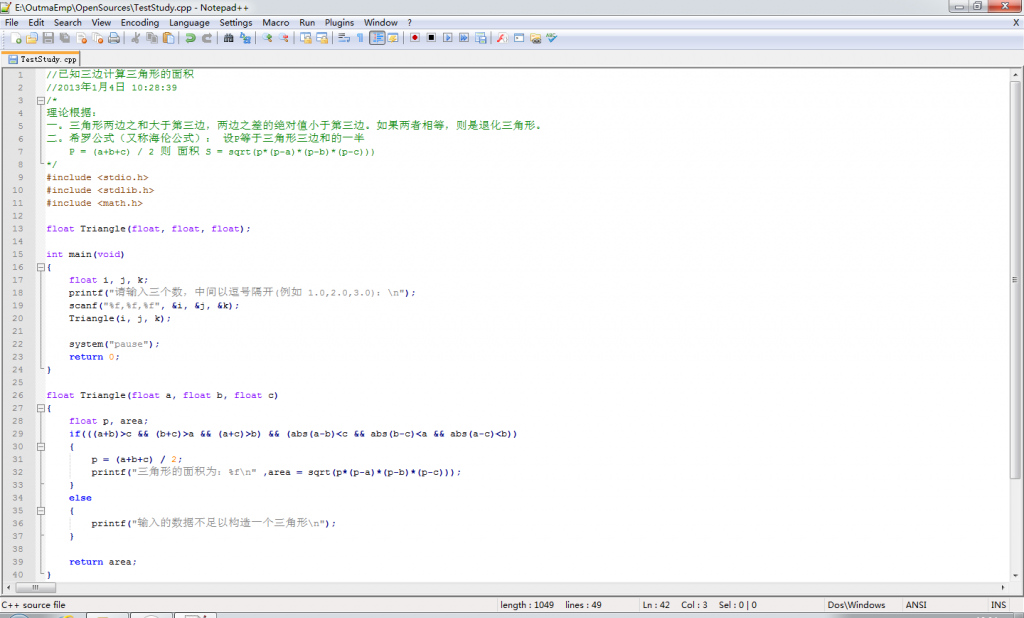Start macro recording with red dot icon

coord(414,38)
